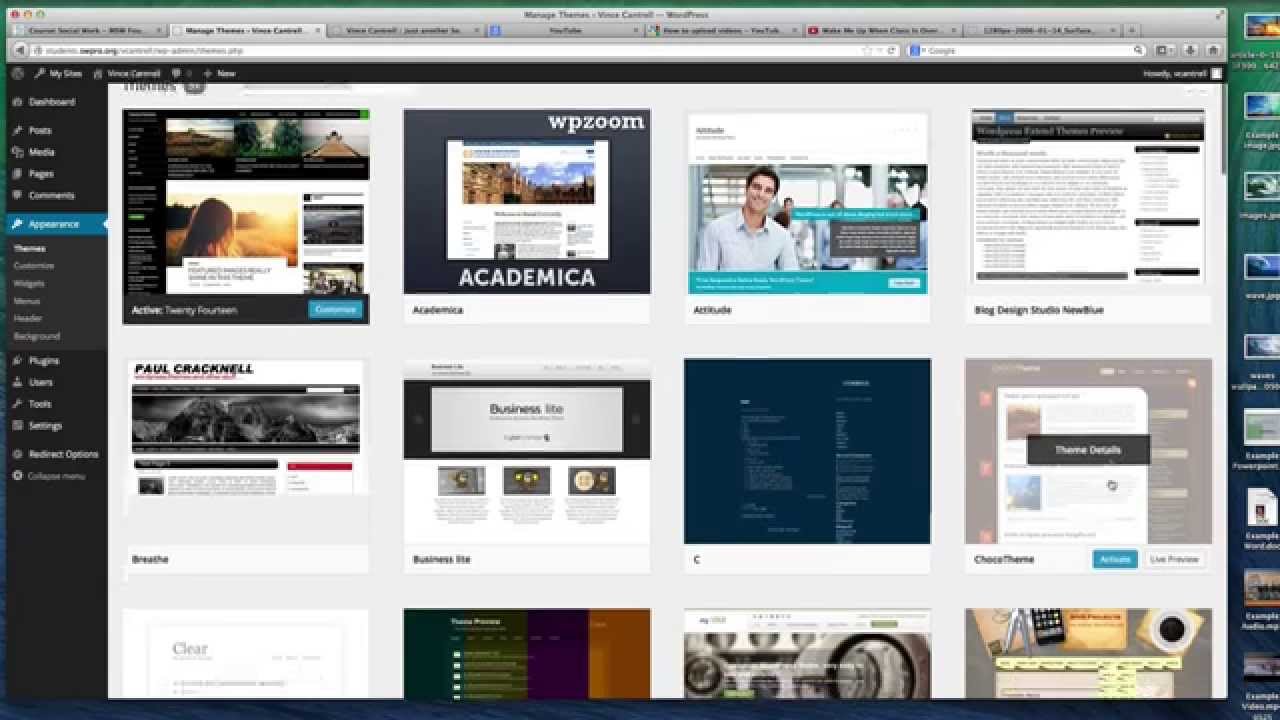This screenshot has height=720, width=1280.
Task: Open the Header submenu link
Action: [28, 319]
